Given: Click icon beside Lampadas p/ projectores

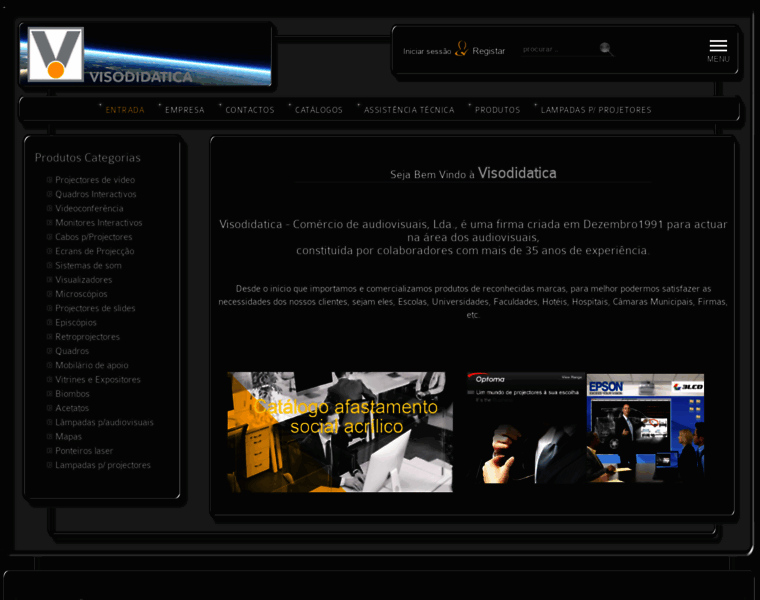Looking at the screenshot, I should [x=49, y=465].
